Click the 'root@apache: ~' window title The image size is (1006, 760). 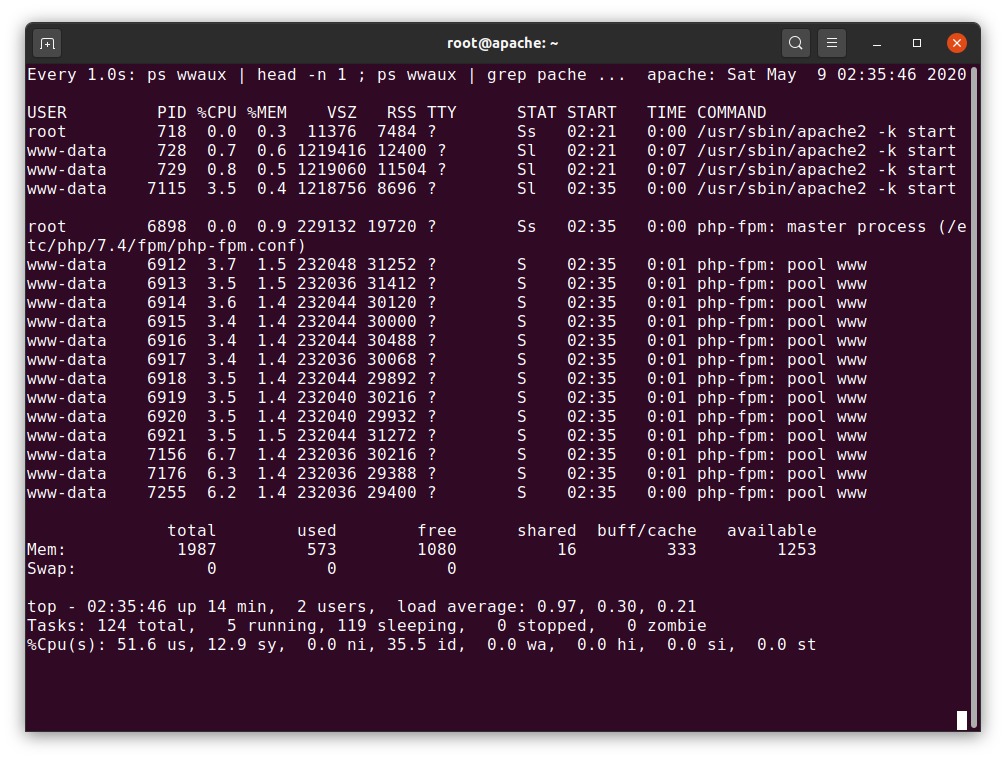(502, 43)
